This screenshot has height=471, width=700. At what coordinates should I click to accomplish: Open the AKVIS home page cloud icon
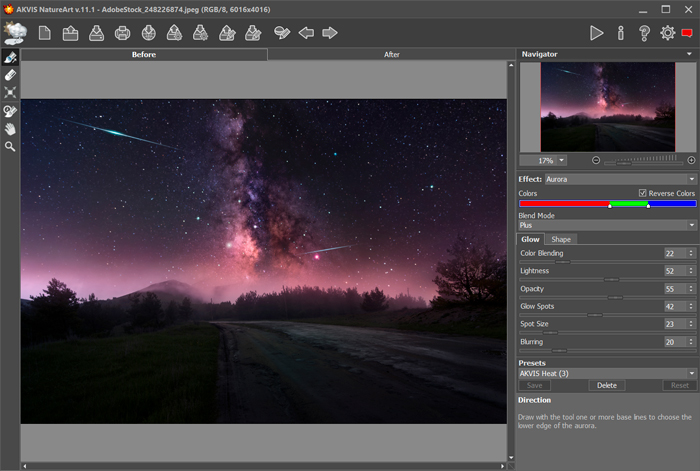[15, 33]
